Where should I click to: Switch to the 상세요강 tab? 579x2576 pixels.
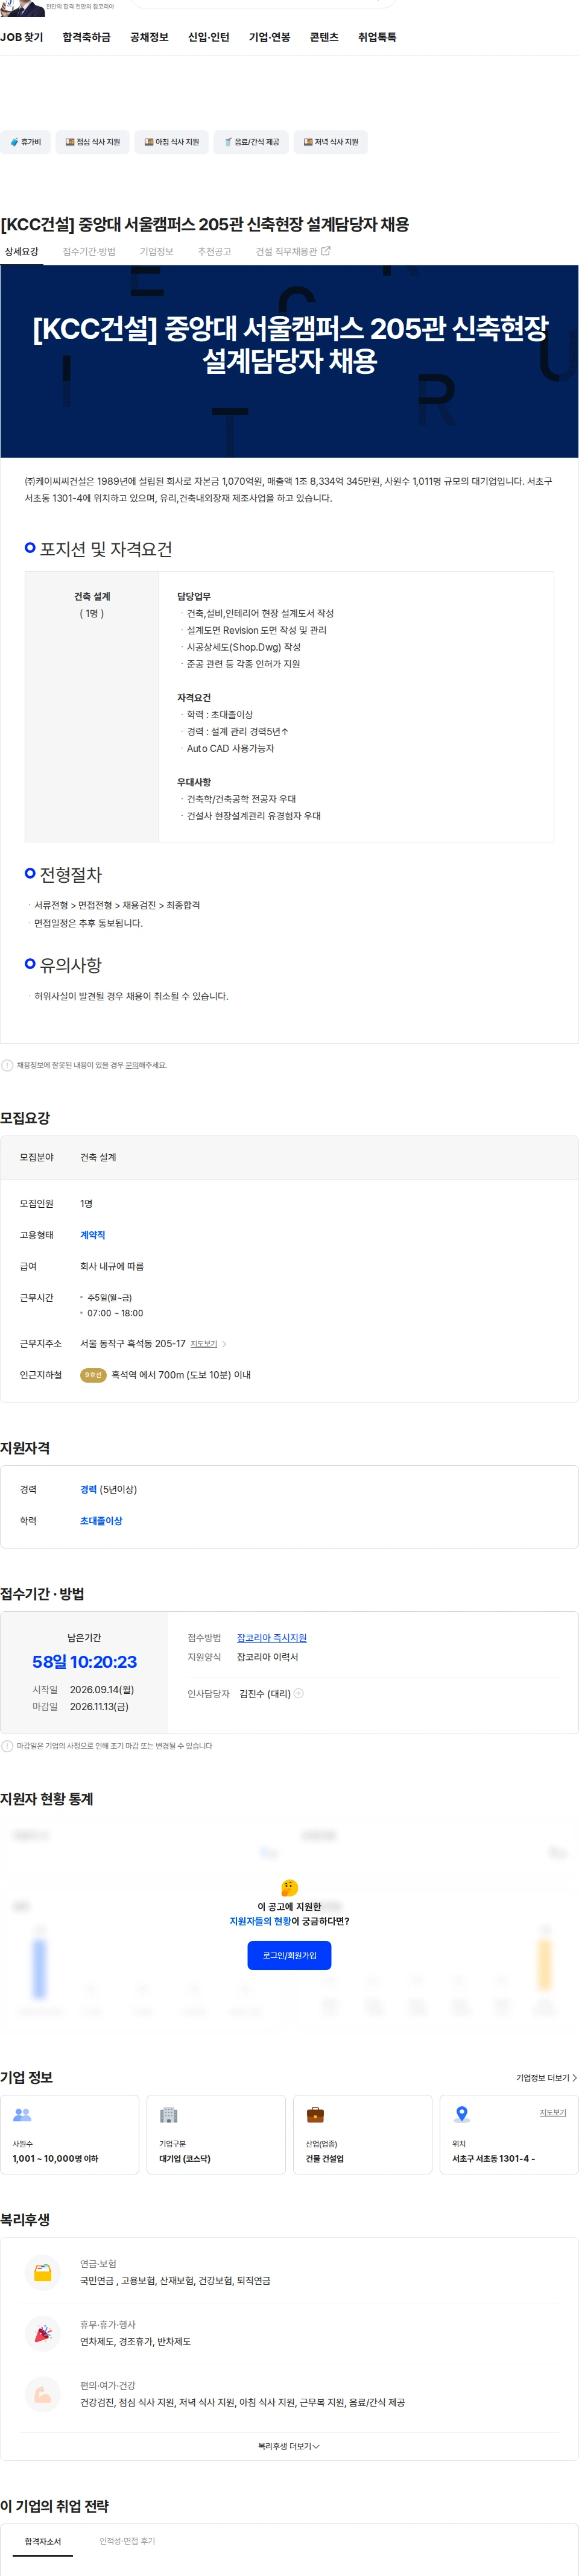click(22, 251)
